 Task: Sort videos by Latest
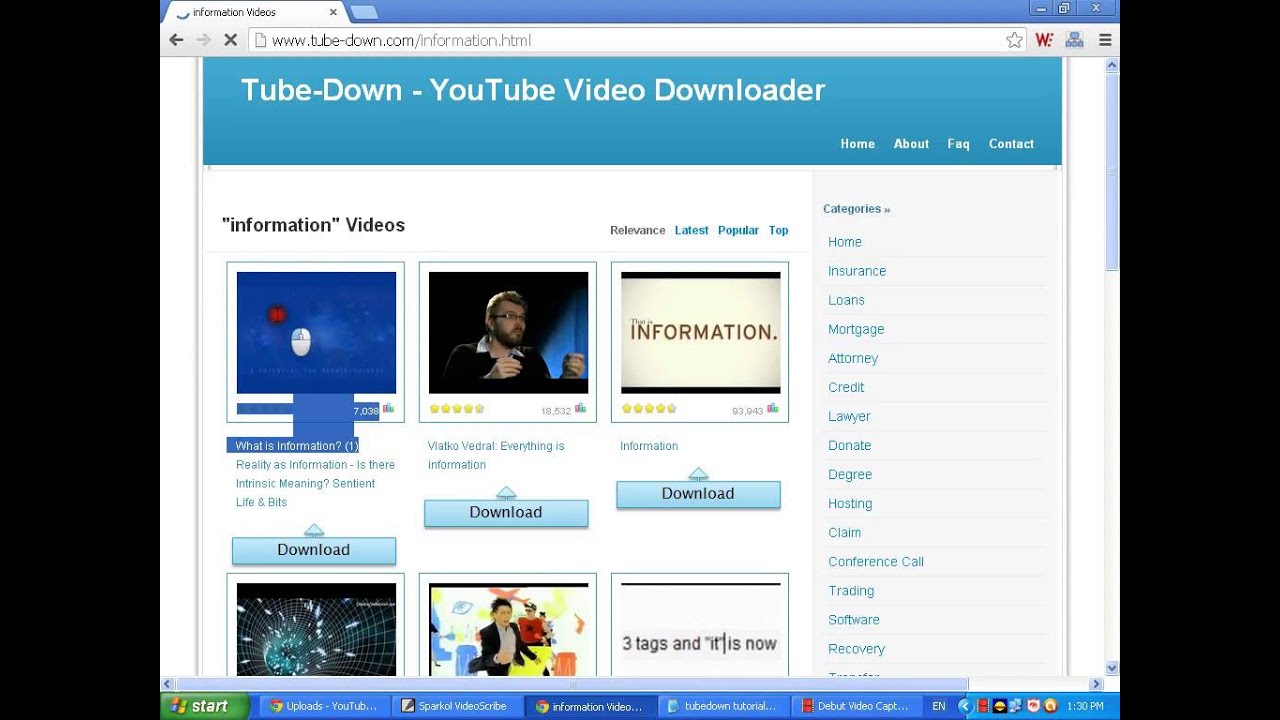691,230
